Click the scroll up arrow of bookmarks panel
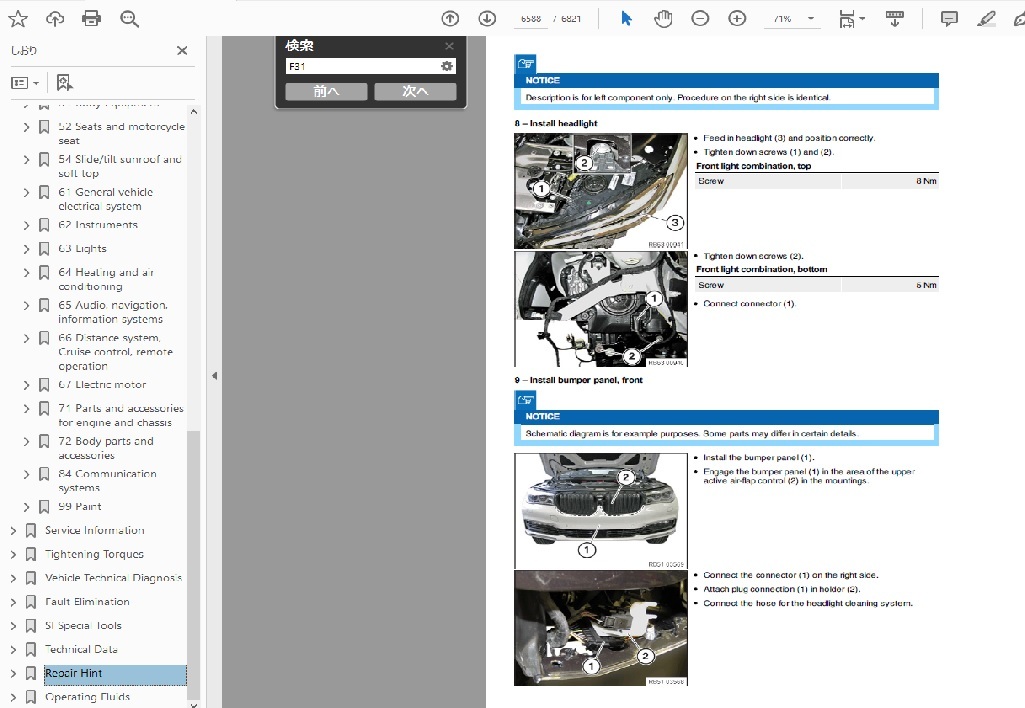The width and height of the screenshot is (1025, 708). click(193, 112)
